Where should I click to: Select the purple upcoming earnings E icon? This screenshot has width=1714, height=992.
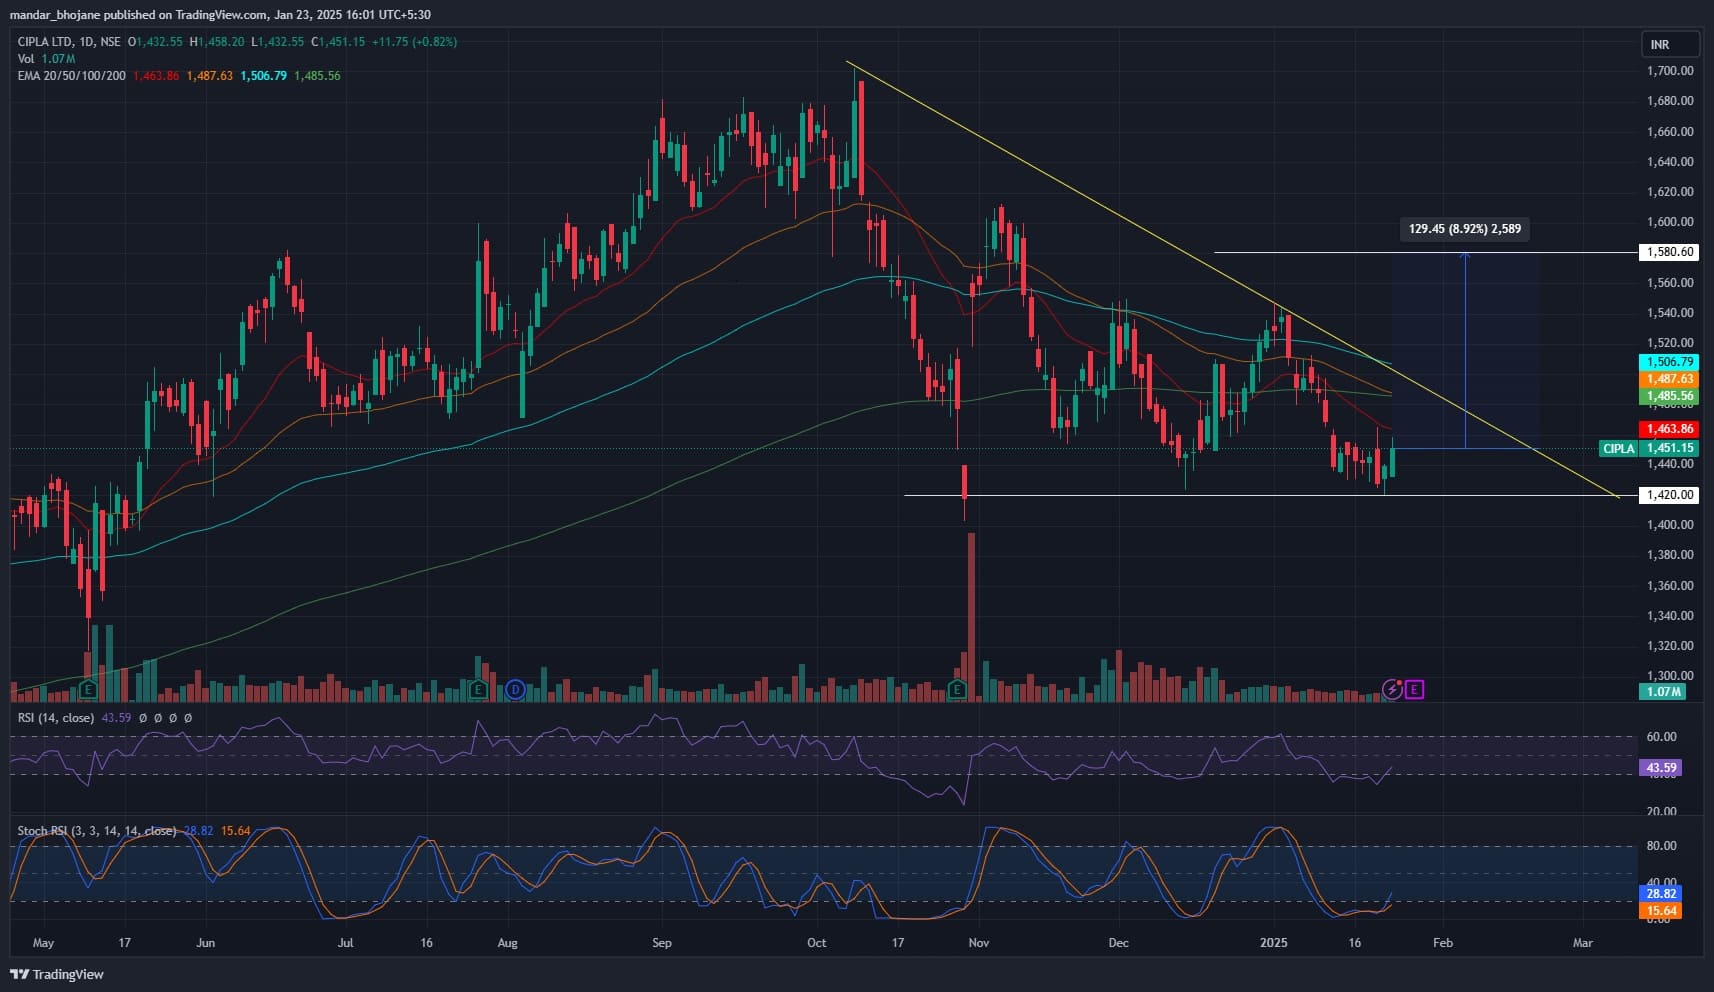point(1414,689)
